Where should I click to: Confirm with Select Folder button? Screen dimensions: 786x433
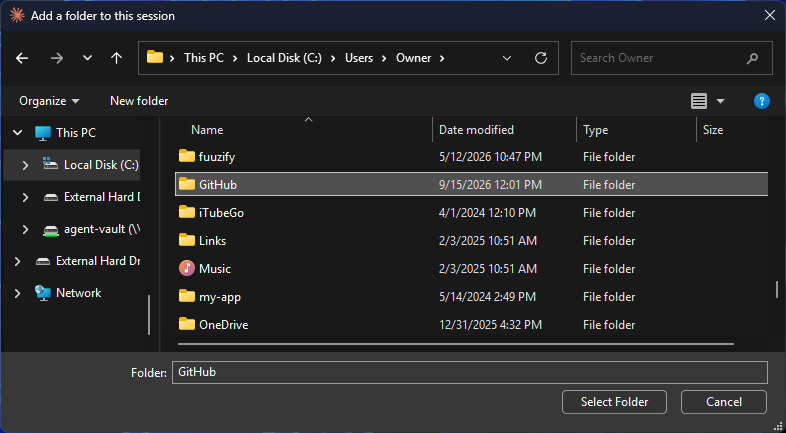point(615,402)
